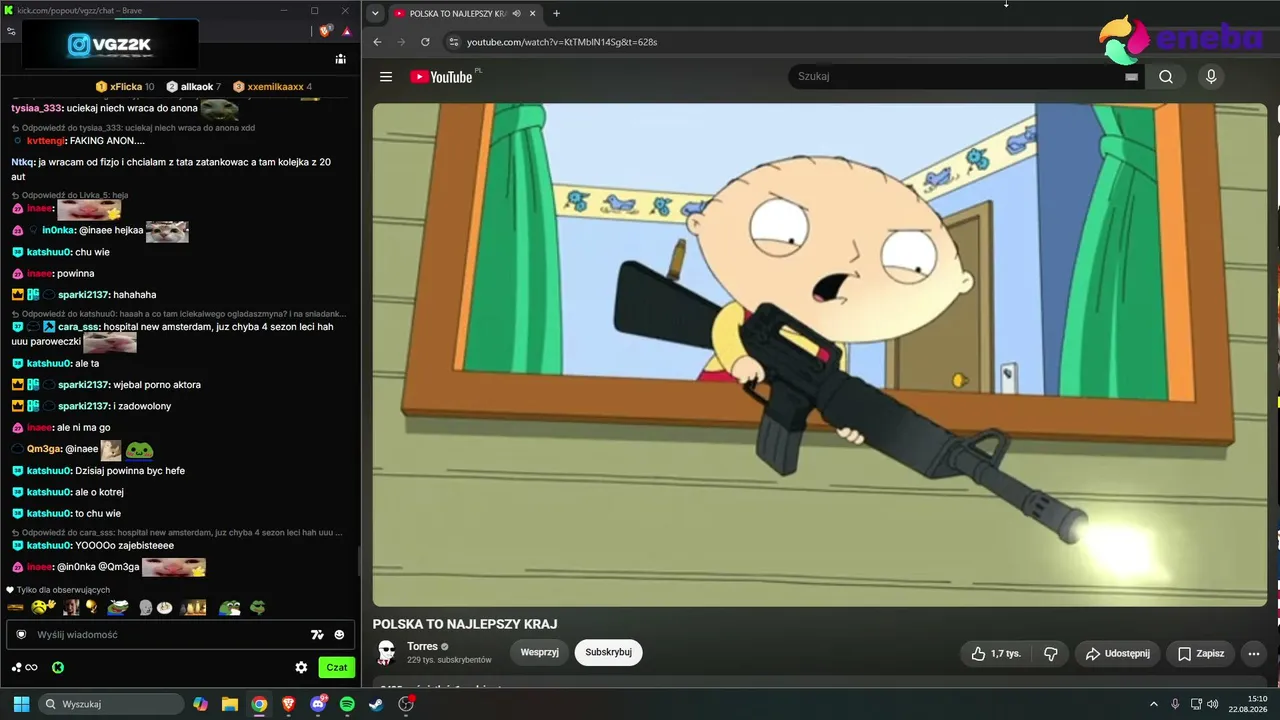Click the green Kick logo below chat input

tap(58, 668)
